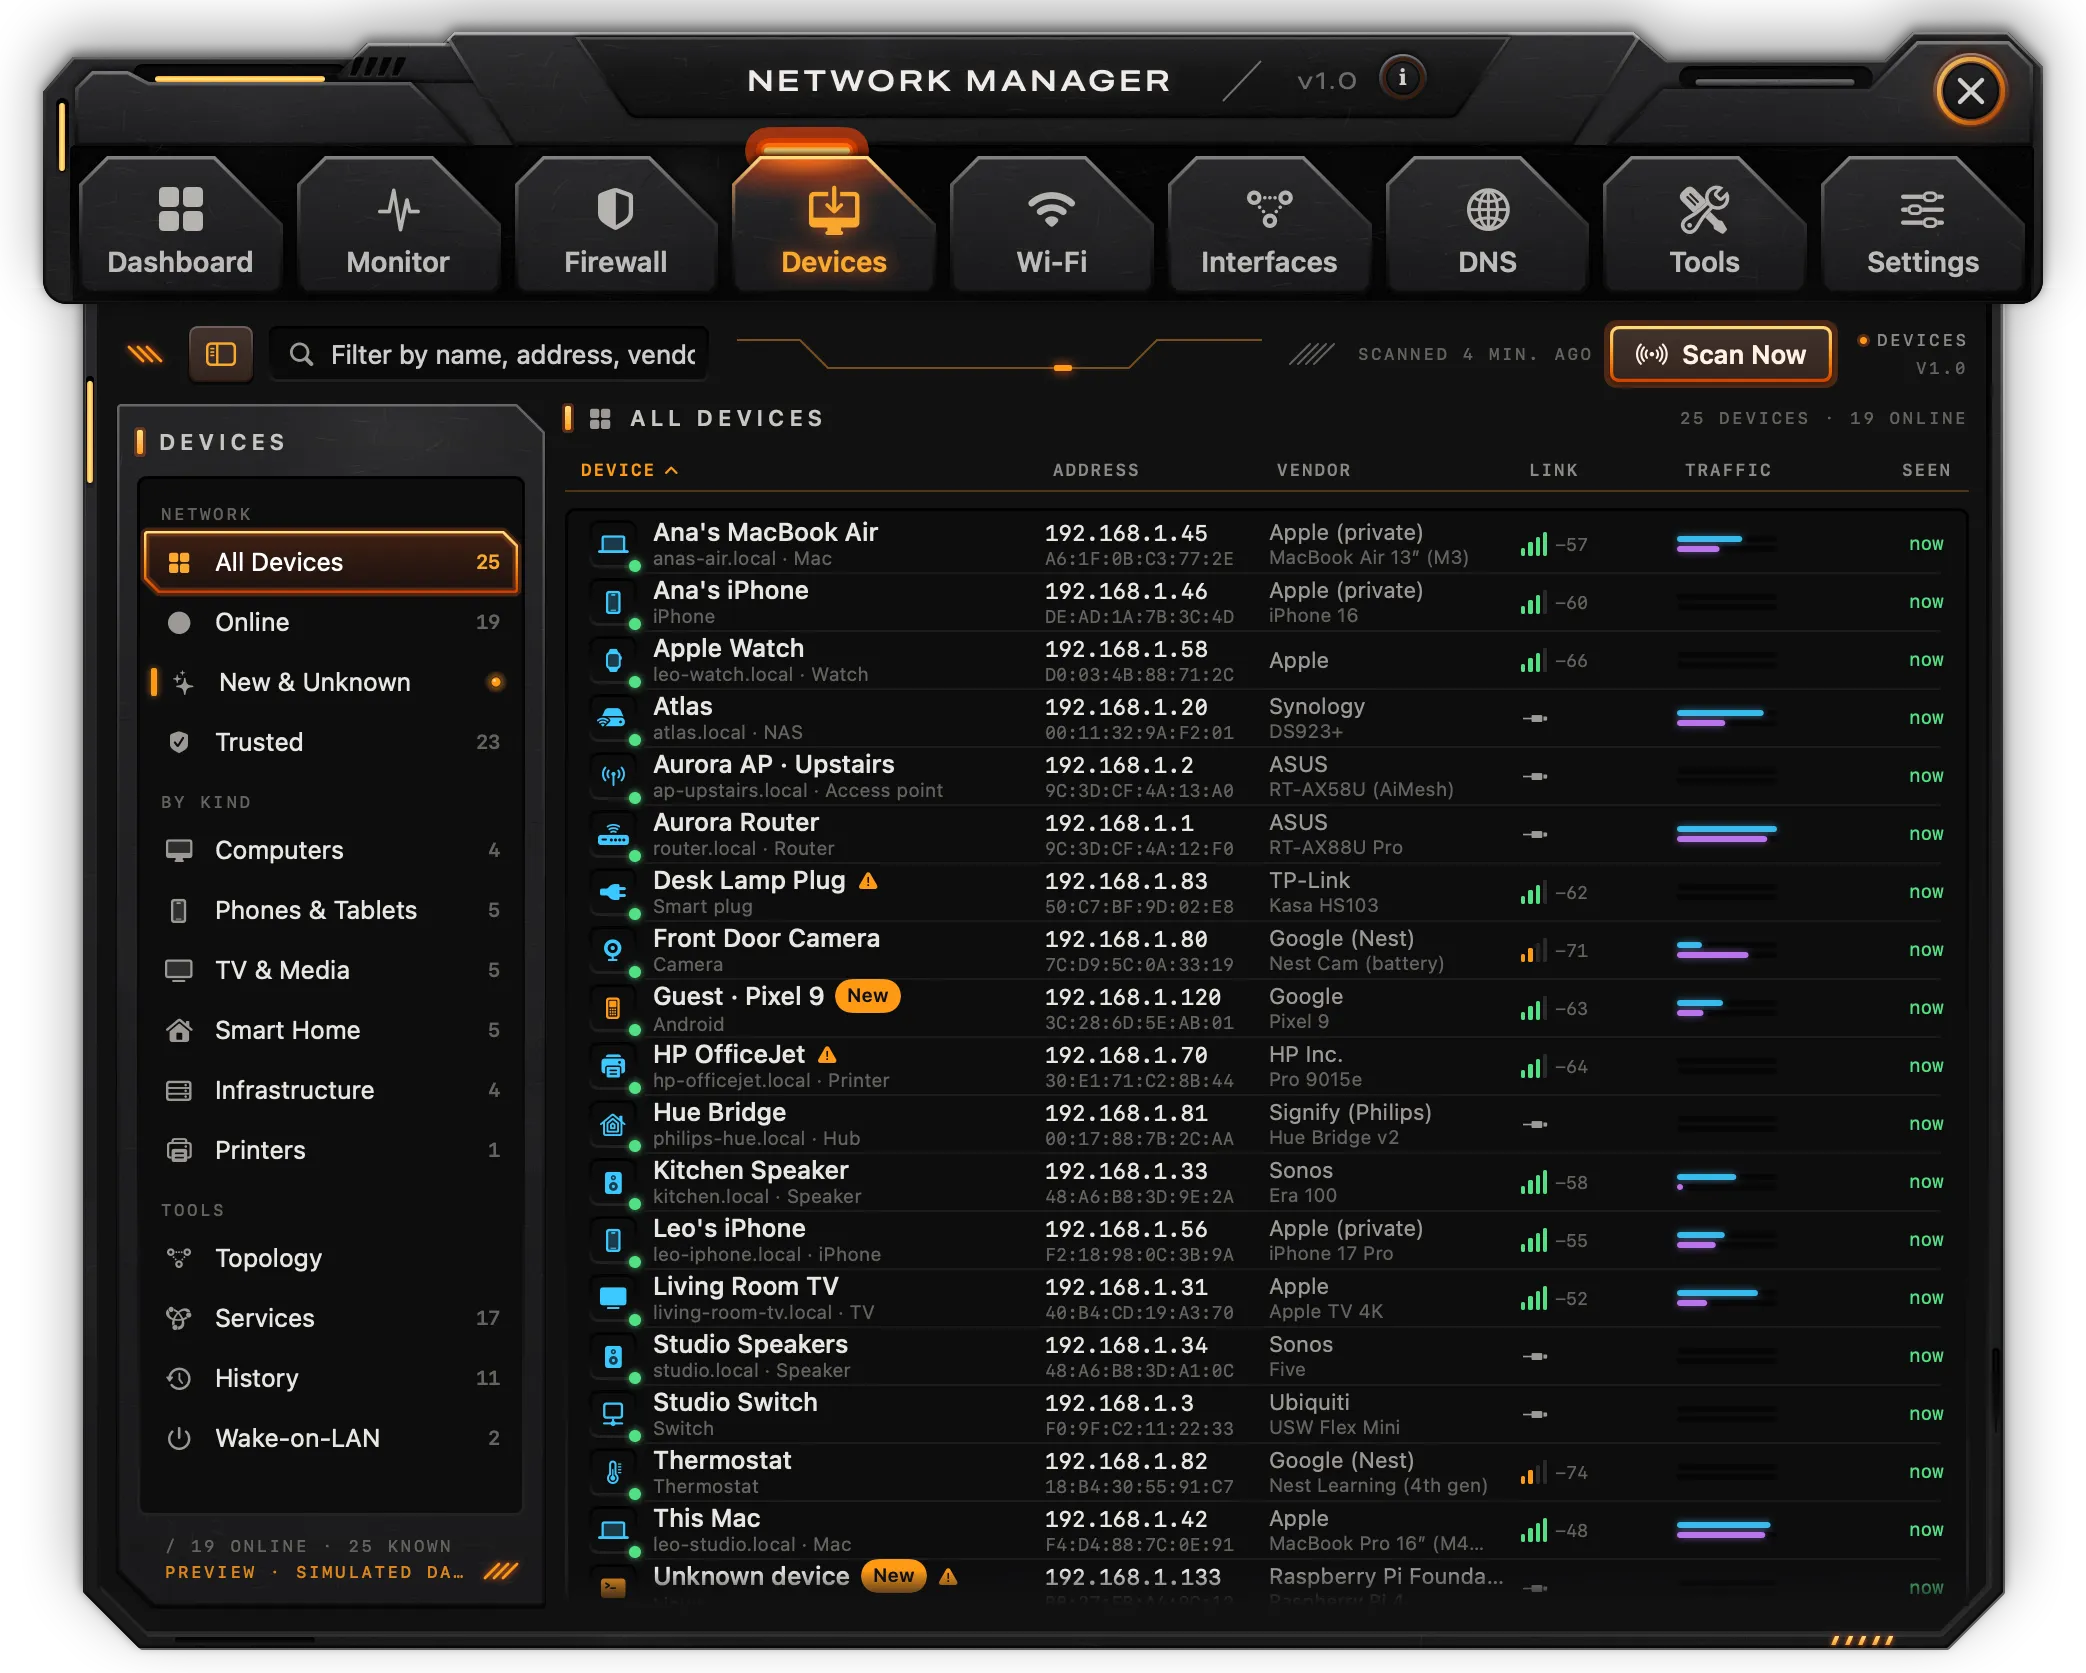
Task: Select the New & Unknown filter
Action: coord(331,682)
